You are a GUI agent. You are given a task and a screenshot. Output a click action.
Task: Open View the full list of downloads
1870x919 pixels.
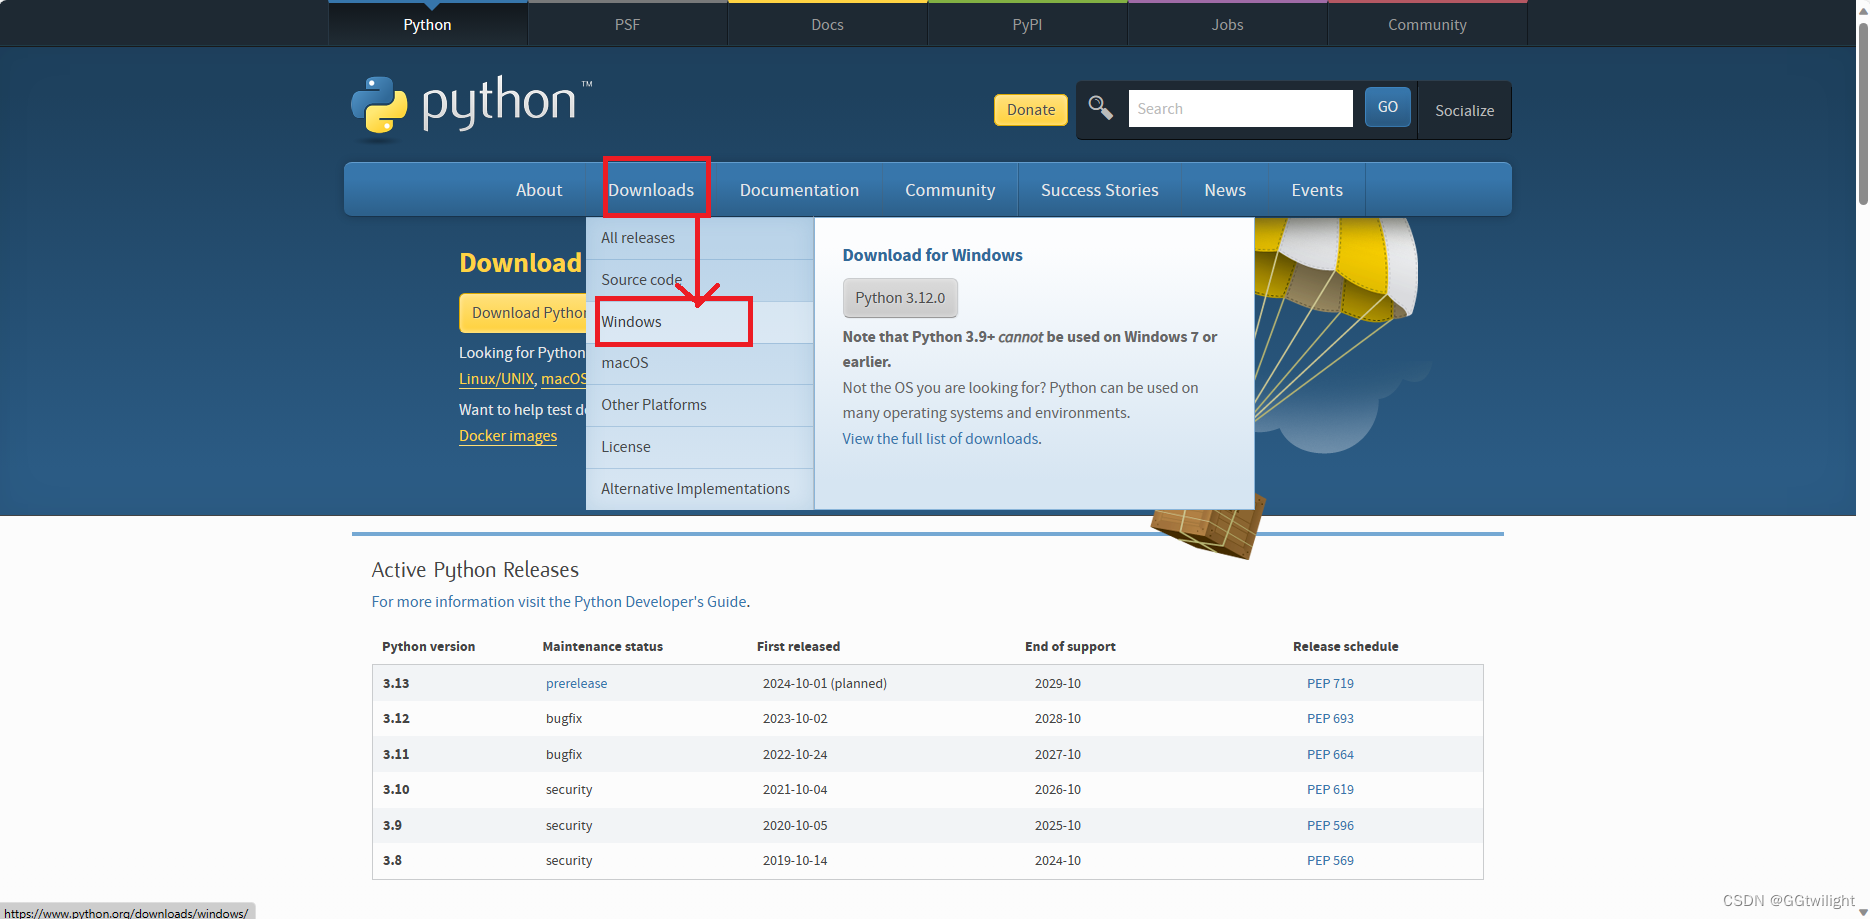coord(940,439)
